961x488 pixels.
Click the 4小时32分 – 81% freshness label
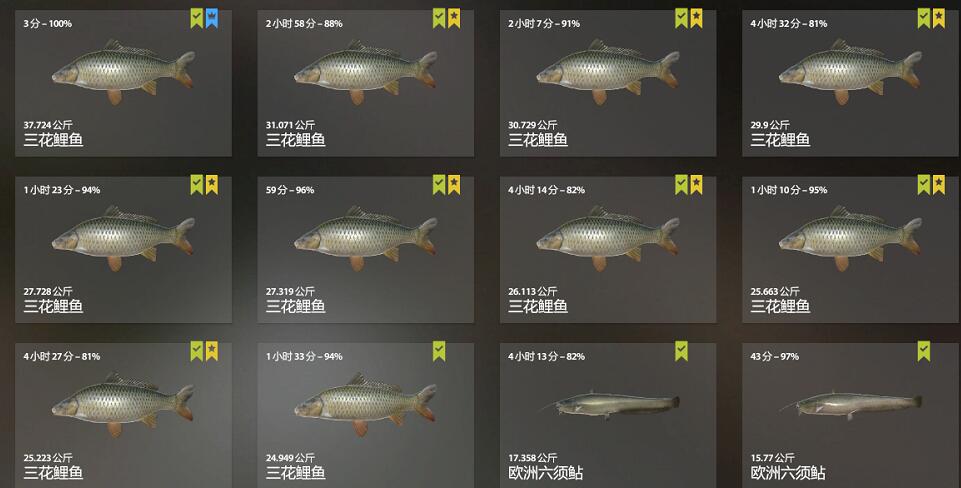(789, 24)
